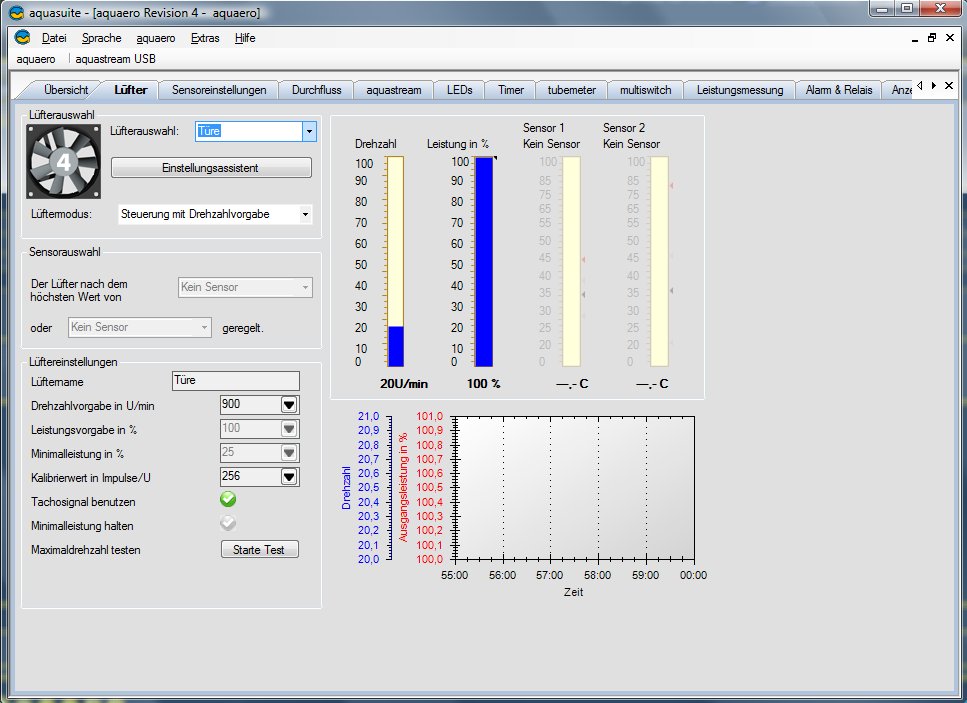967x703 pixels.
Task: Click the Lüftername text field
Action: (x=235, y=381)
